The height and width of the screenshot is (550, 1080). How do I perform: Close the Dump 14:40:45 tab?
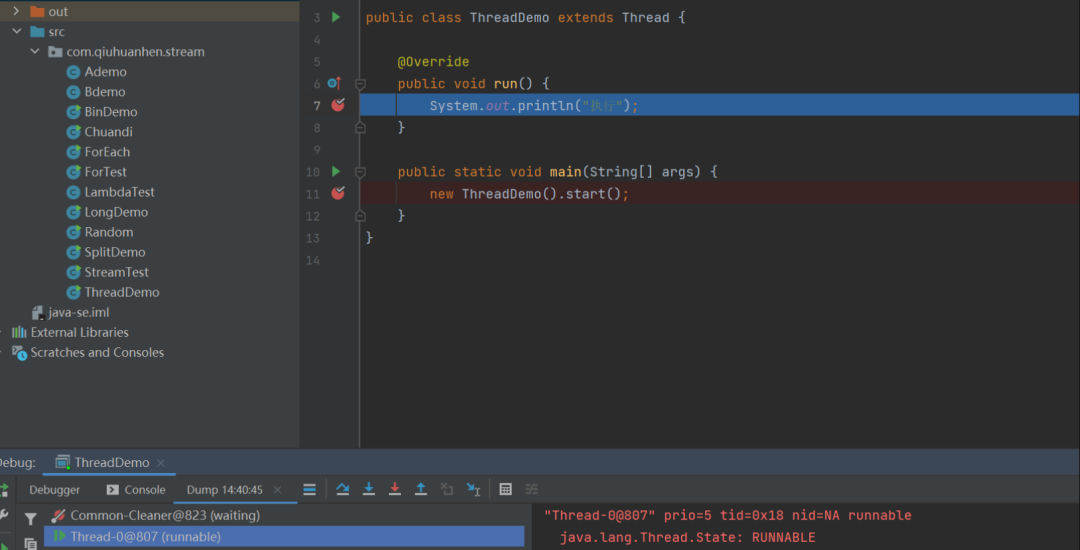click(278, 490)
